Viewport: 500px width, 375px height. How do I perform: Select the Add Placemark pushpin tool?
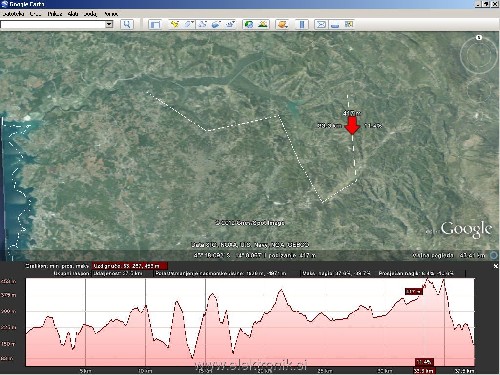(174, 24)
